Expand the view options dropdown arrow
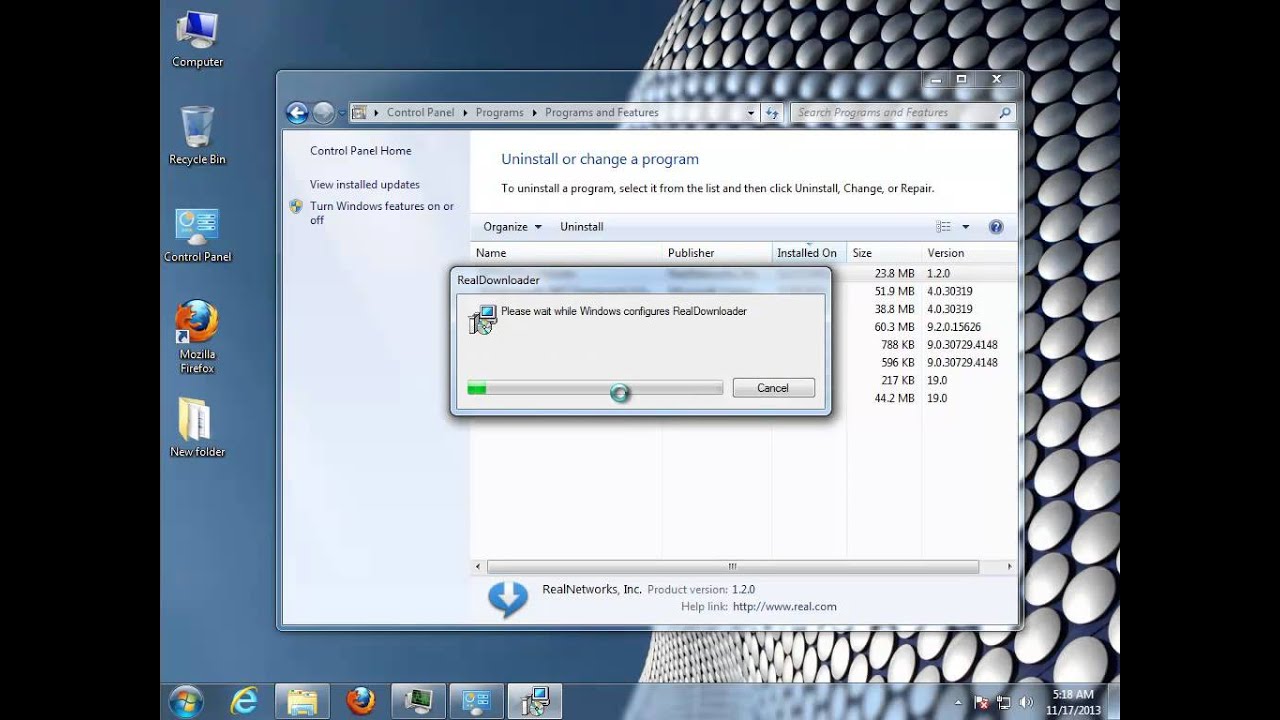Viewport: 1280px width, 720px height. coord(965,227)
